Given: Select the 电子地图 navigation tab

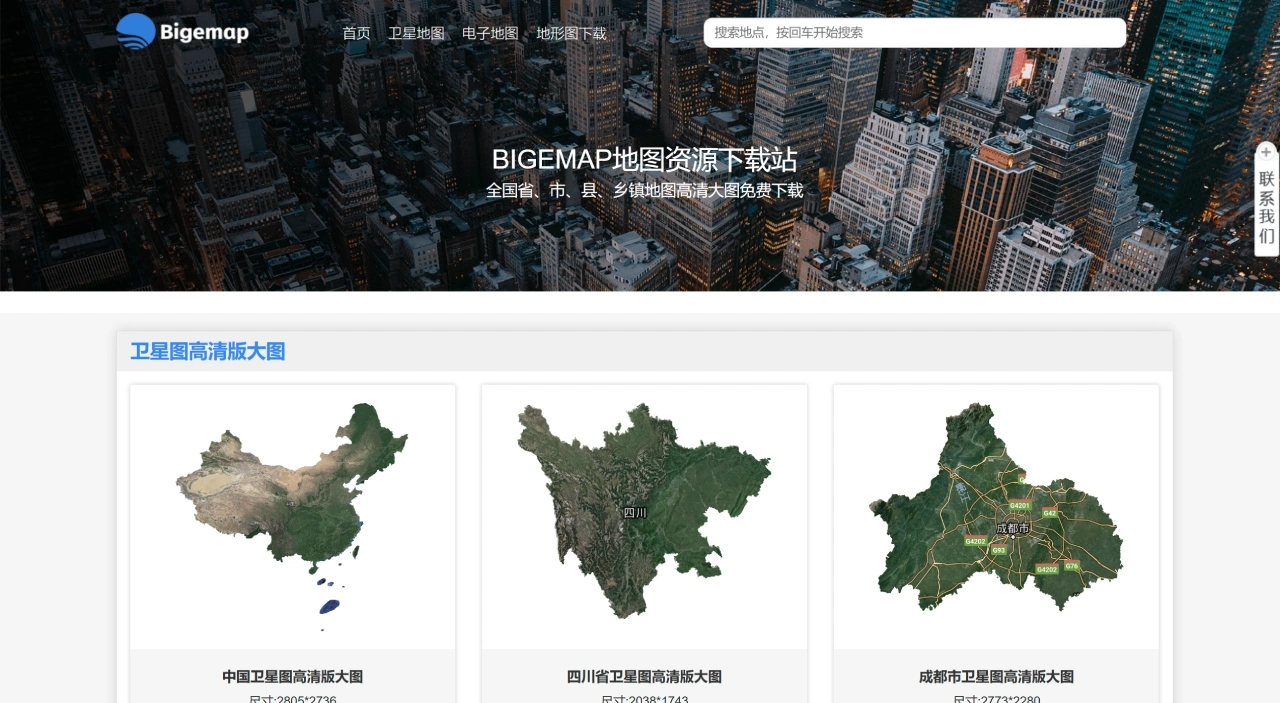Looking at the screenshot, I should point(489,32).
